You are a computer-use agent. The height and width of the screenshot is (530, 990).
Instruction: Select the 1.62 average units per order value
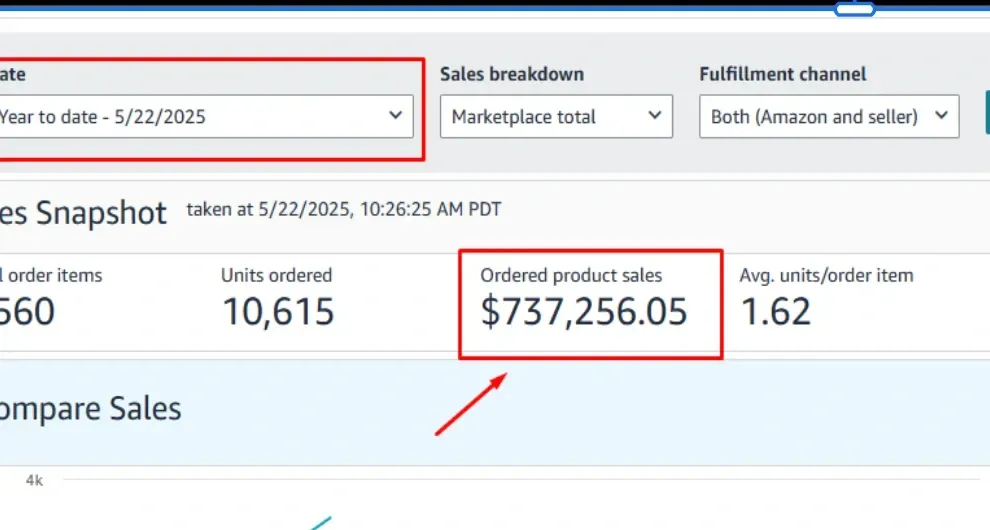click(775, 312)
